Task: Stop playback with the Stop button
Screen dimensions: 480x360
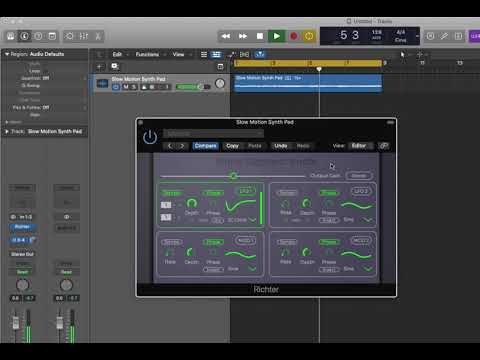Action: (x=260, y=36)
